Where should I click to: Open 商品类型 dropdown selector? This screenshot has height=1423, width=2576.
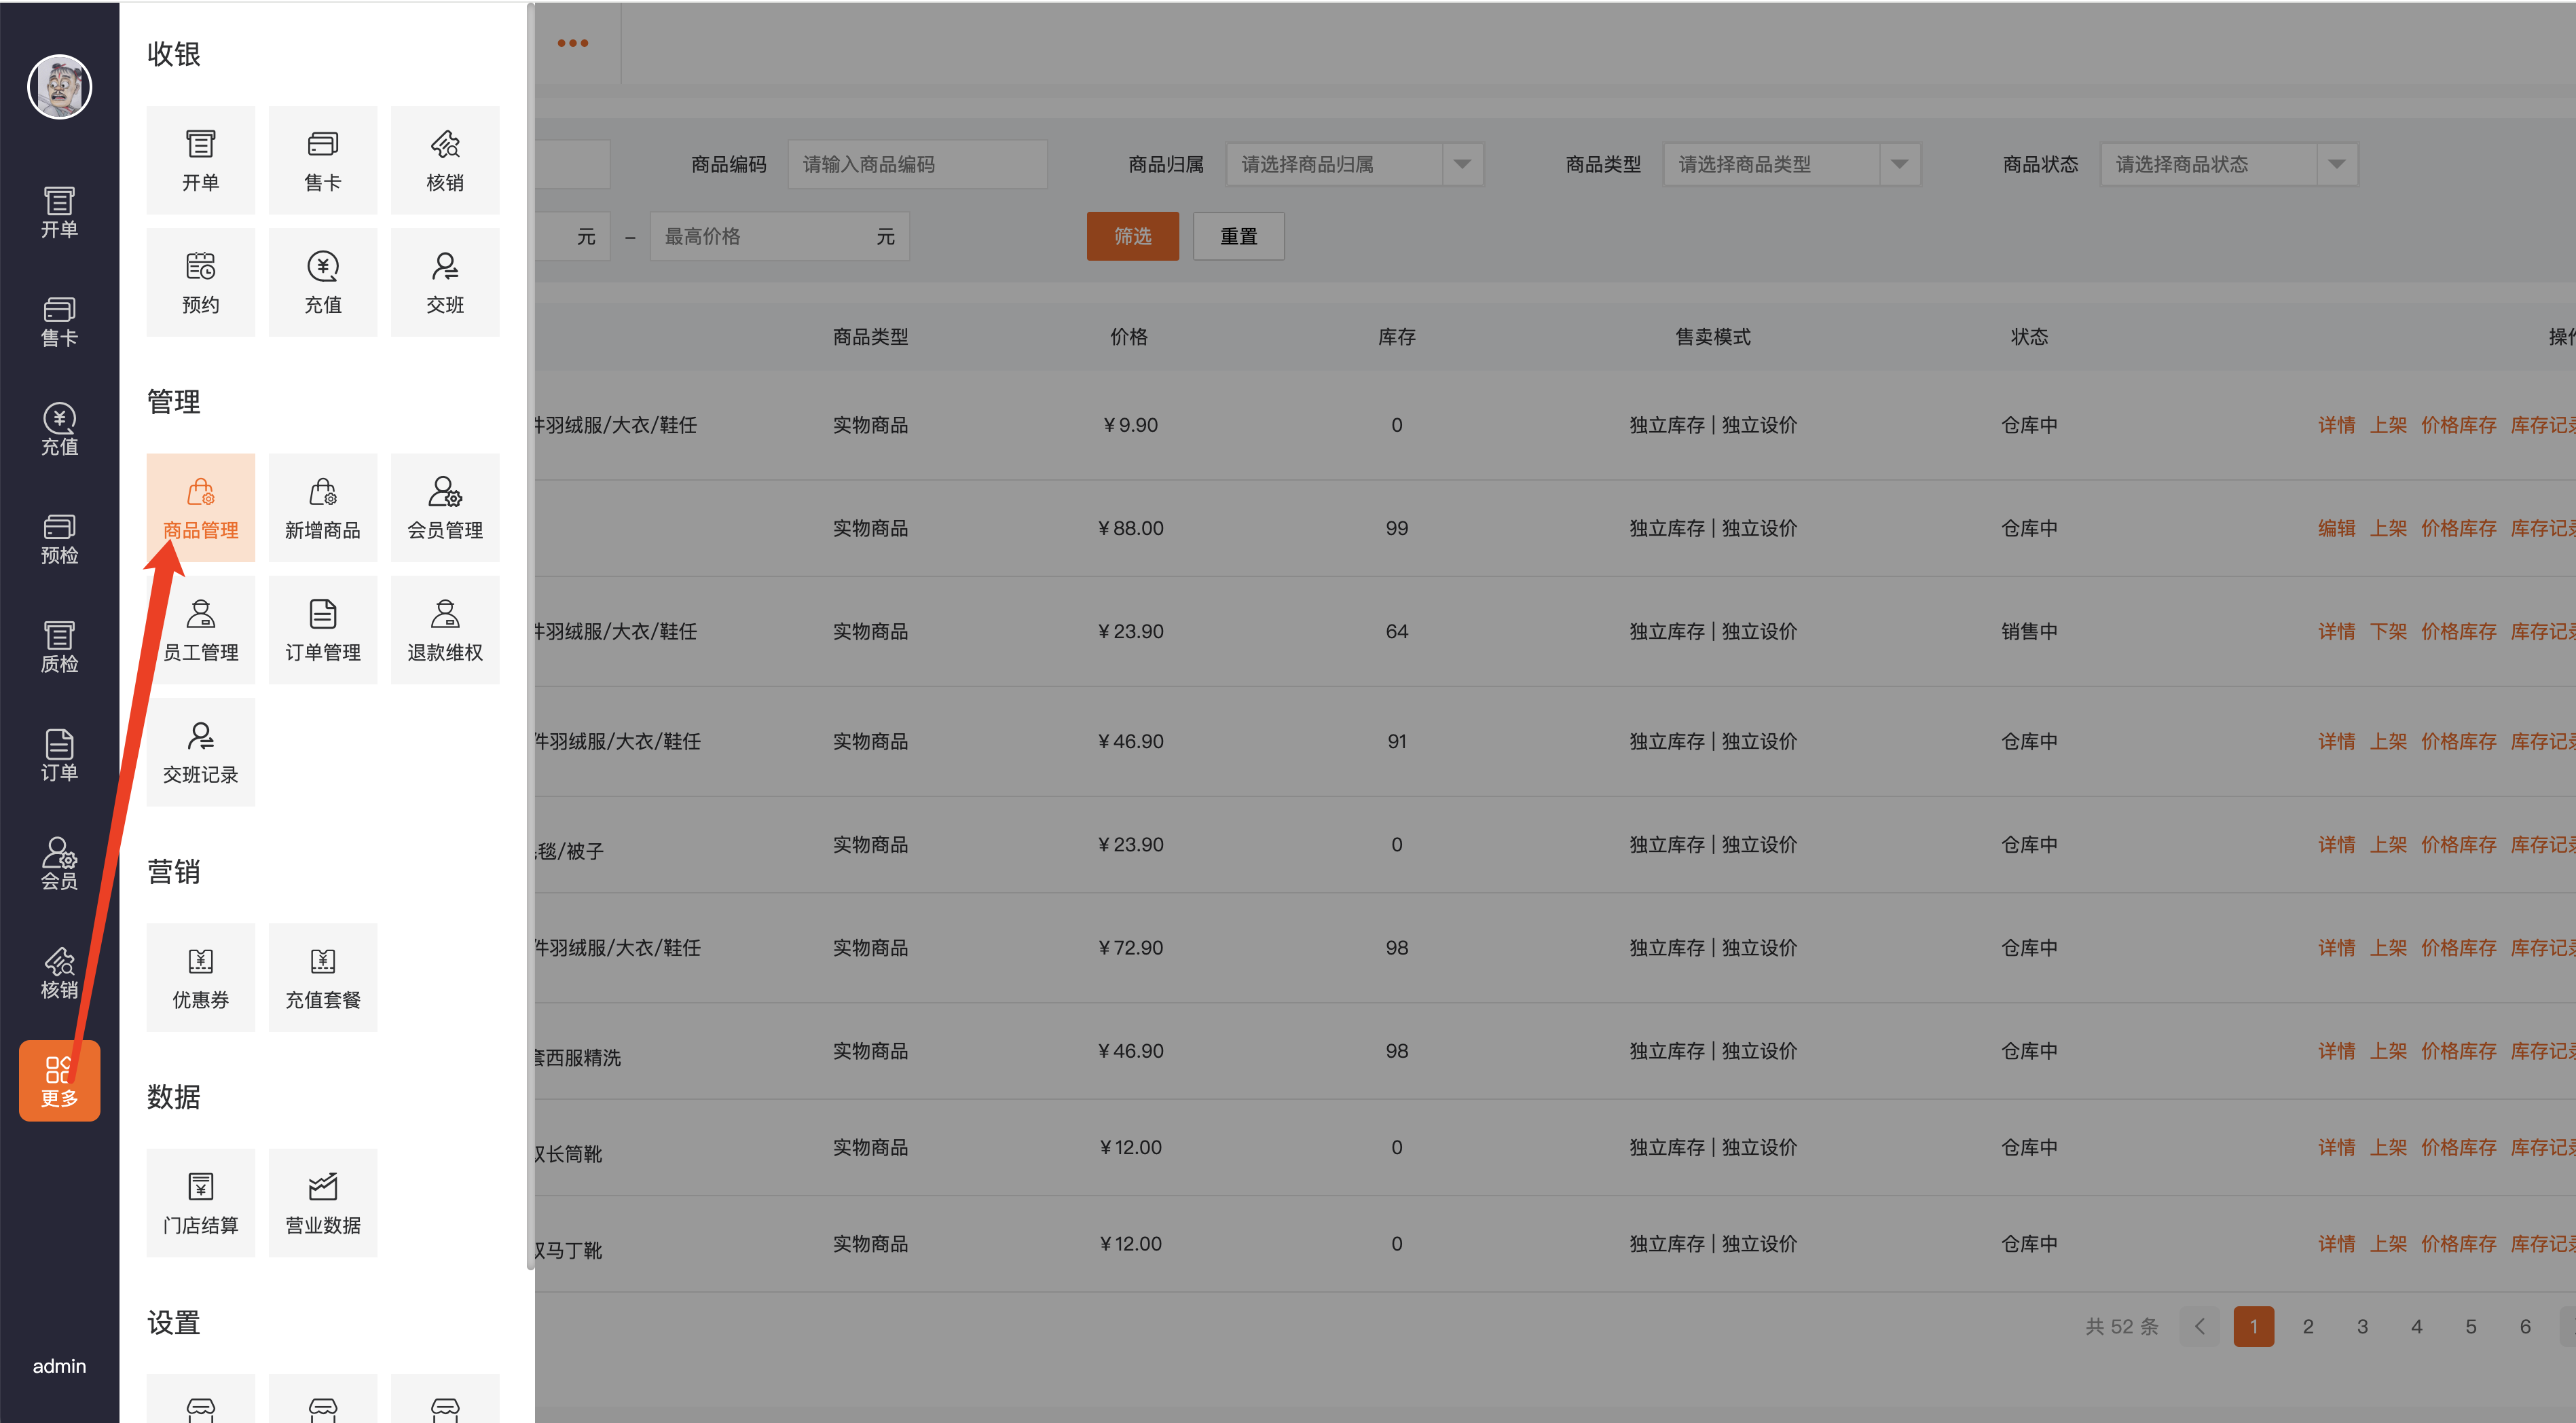point(1790,164)
